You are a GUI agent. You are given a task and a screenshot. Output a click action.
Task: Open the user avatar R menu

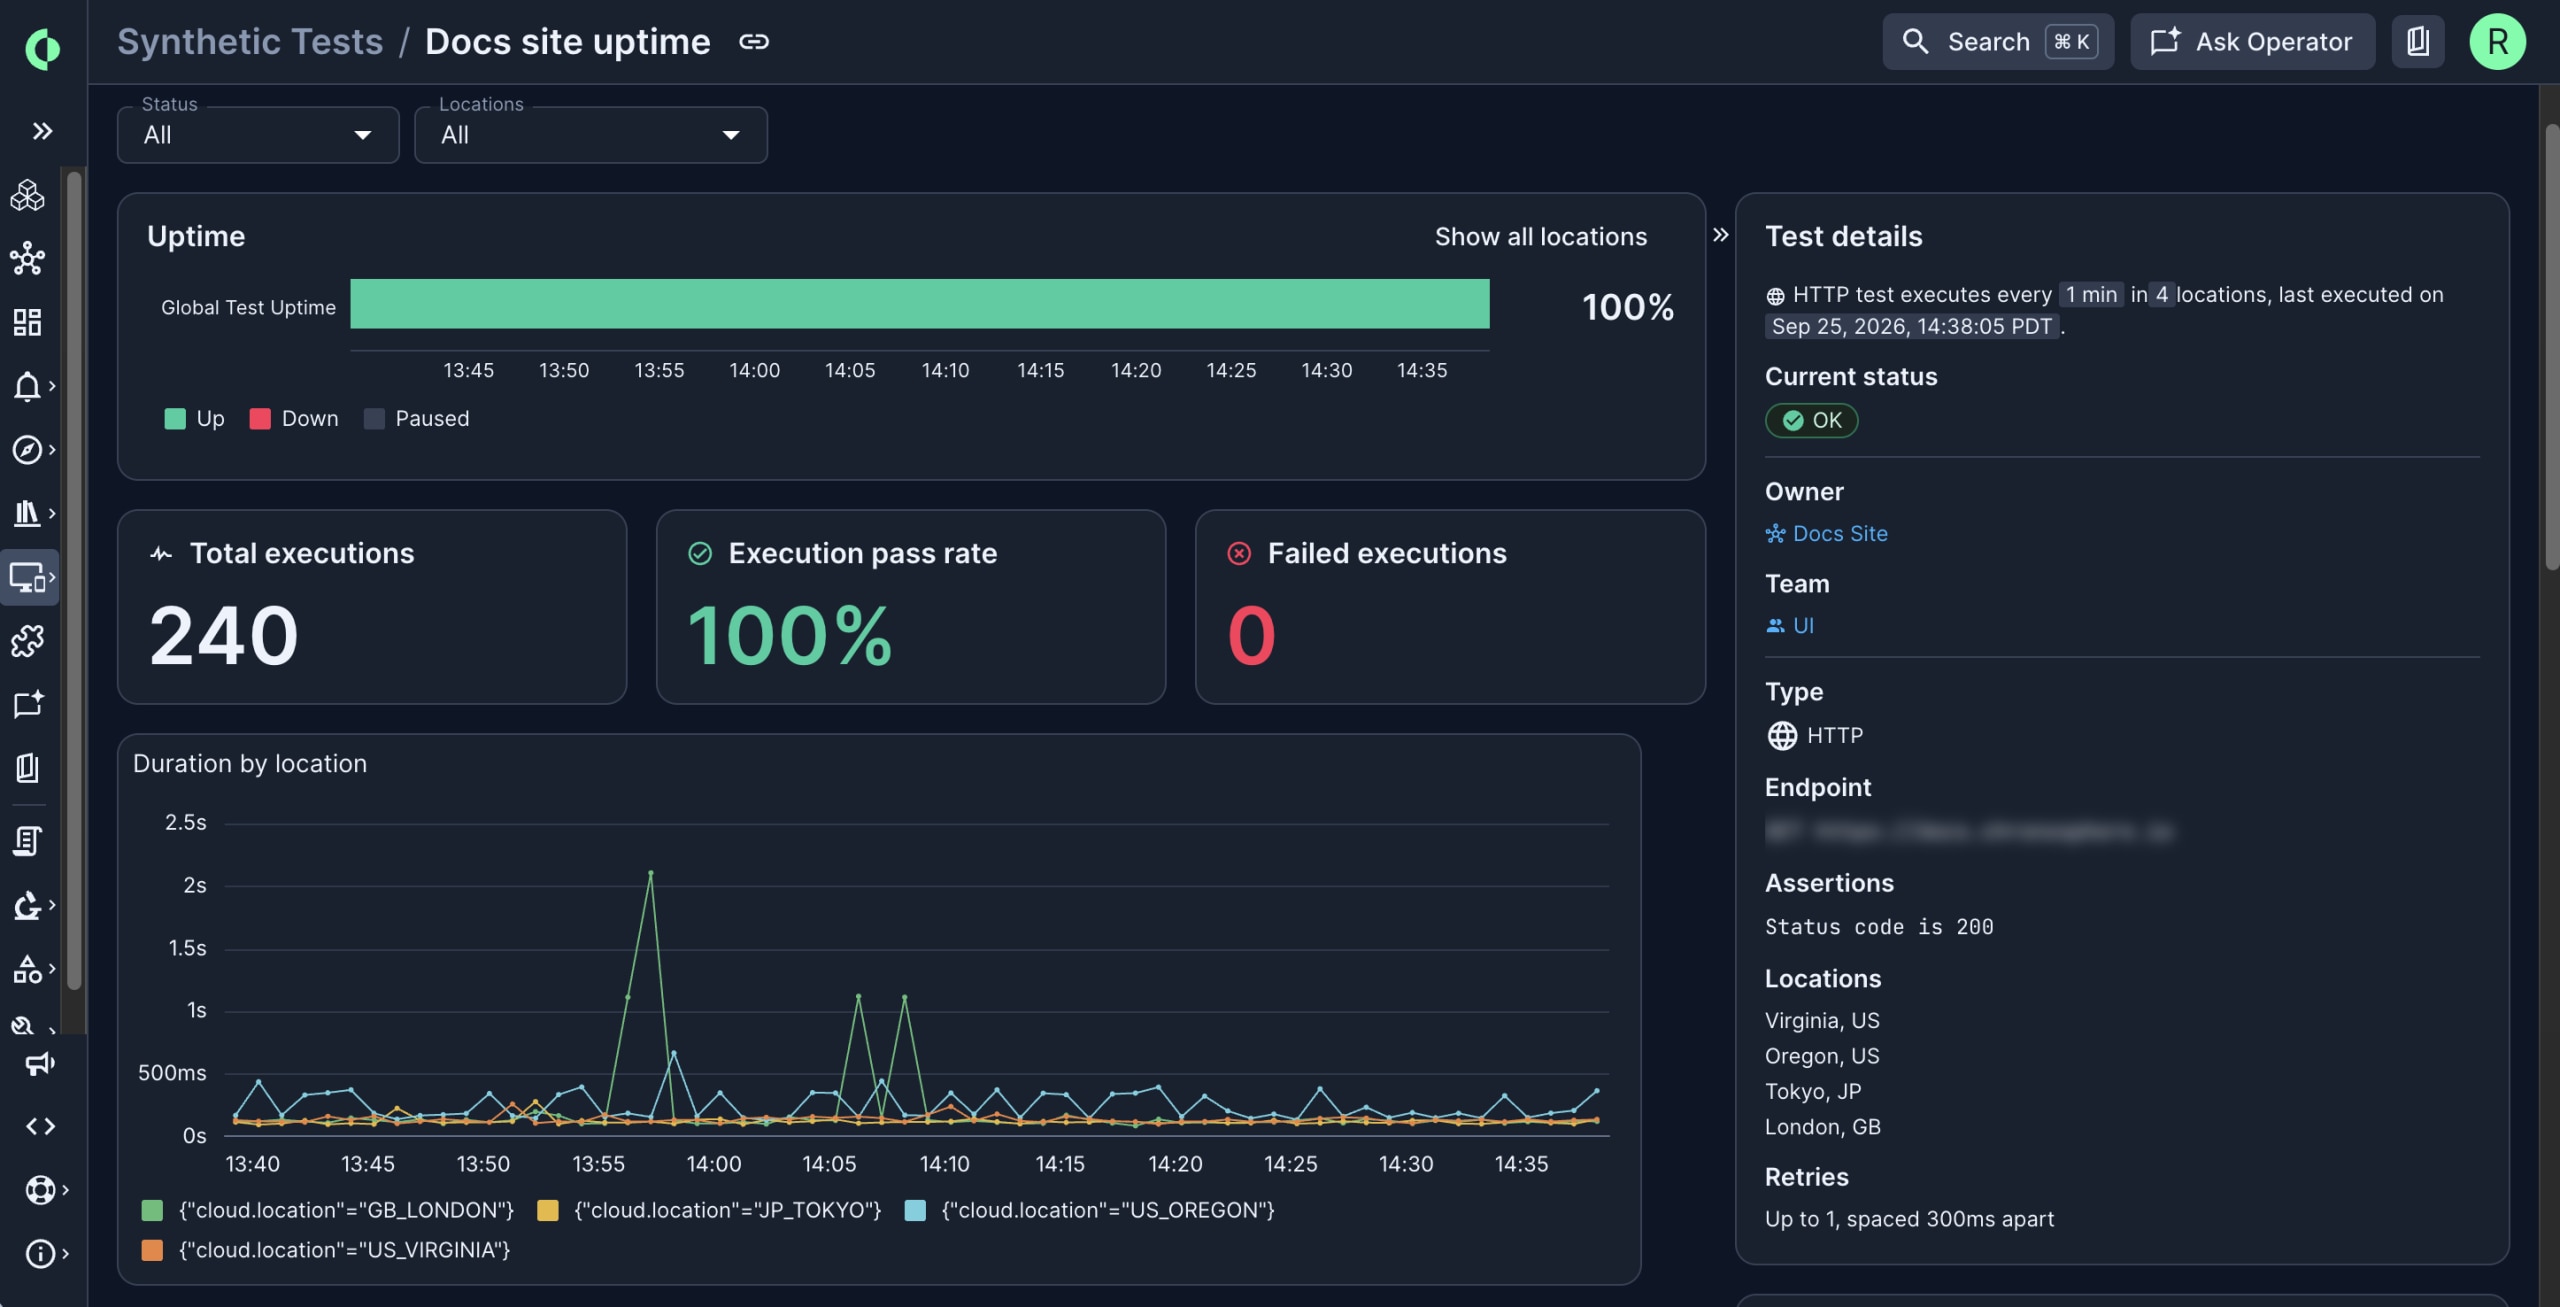pos(2497,41)
